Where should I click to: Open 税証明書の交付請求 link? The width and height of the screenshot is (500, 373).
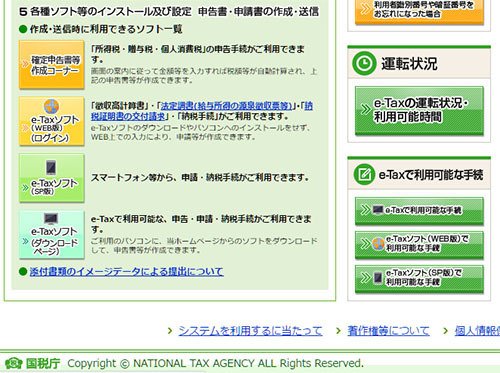pos(128,116)
